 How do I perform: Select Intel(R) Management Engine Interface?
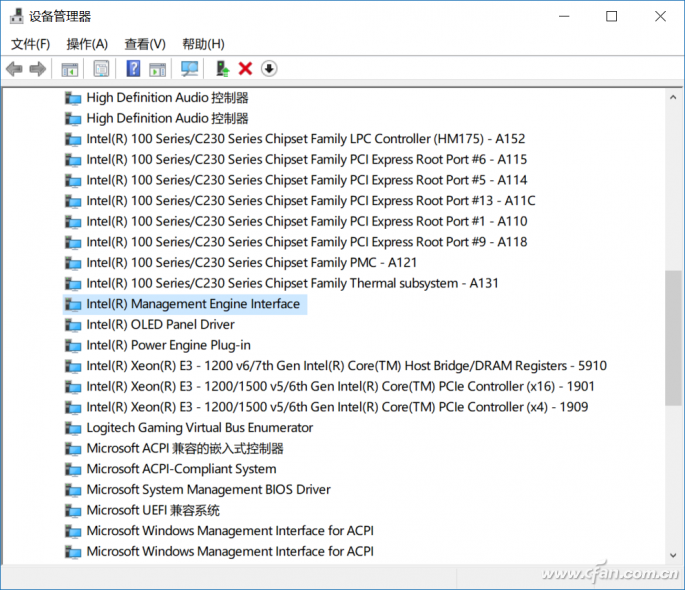coord(193,304)
